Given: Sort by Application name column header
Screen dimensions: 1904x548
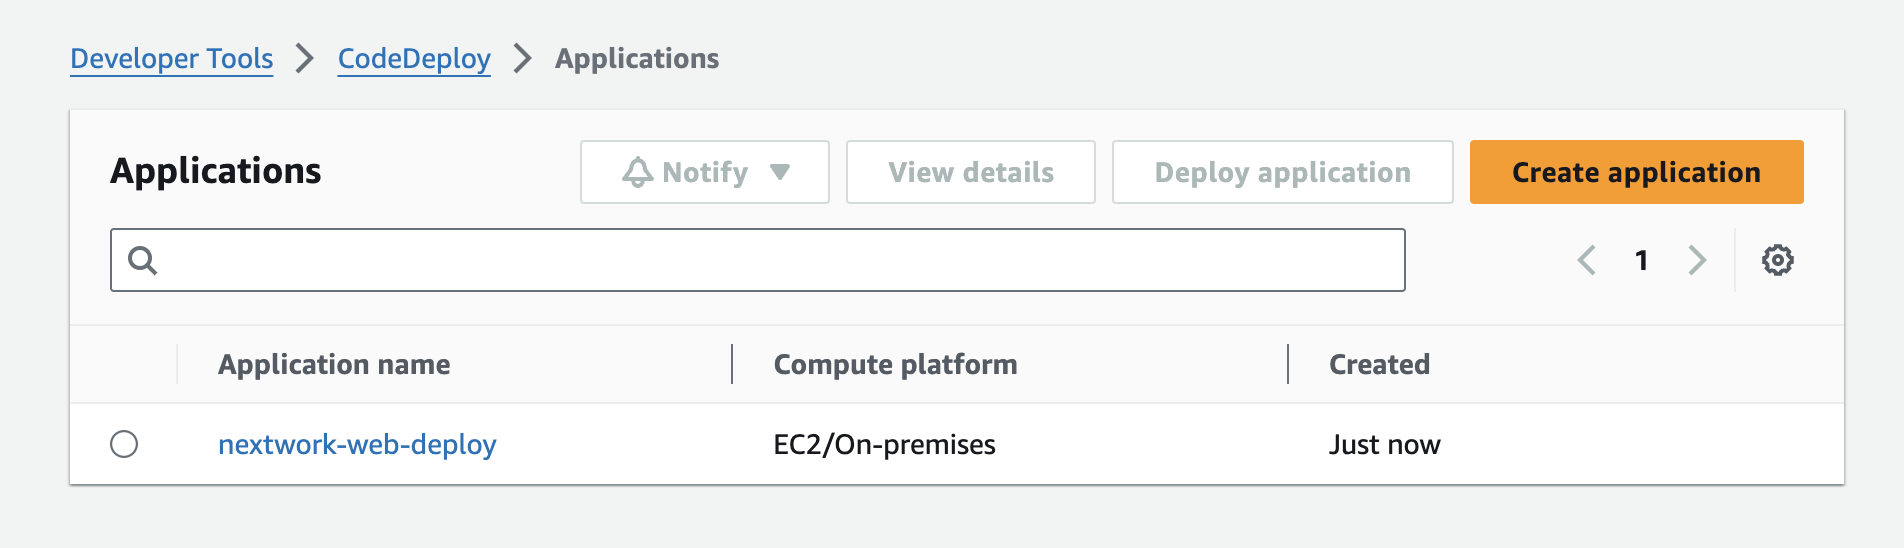Looking at the screenshot, I should pyautogui.click(x=334, y=364).
